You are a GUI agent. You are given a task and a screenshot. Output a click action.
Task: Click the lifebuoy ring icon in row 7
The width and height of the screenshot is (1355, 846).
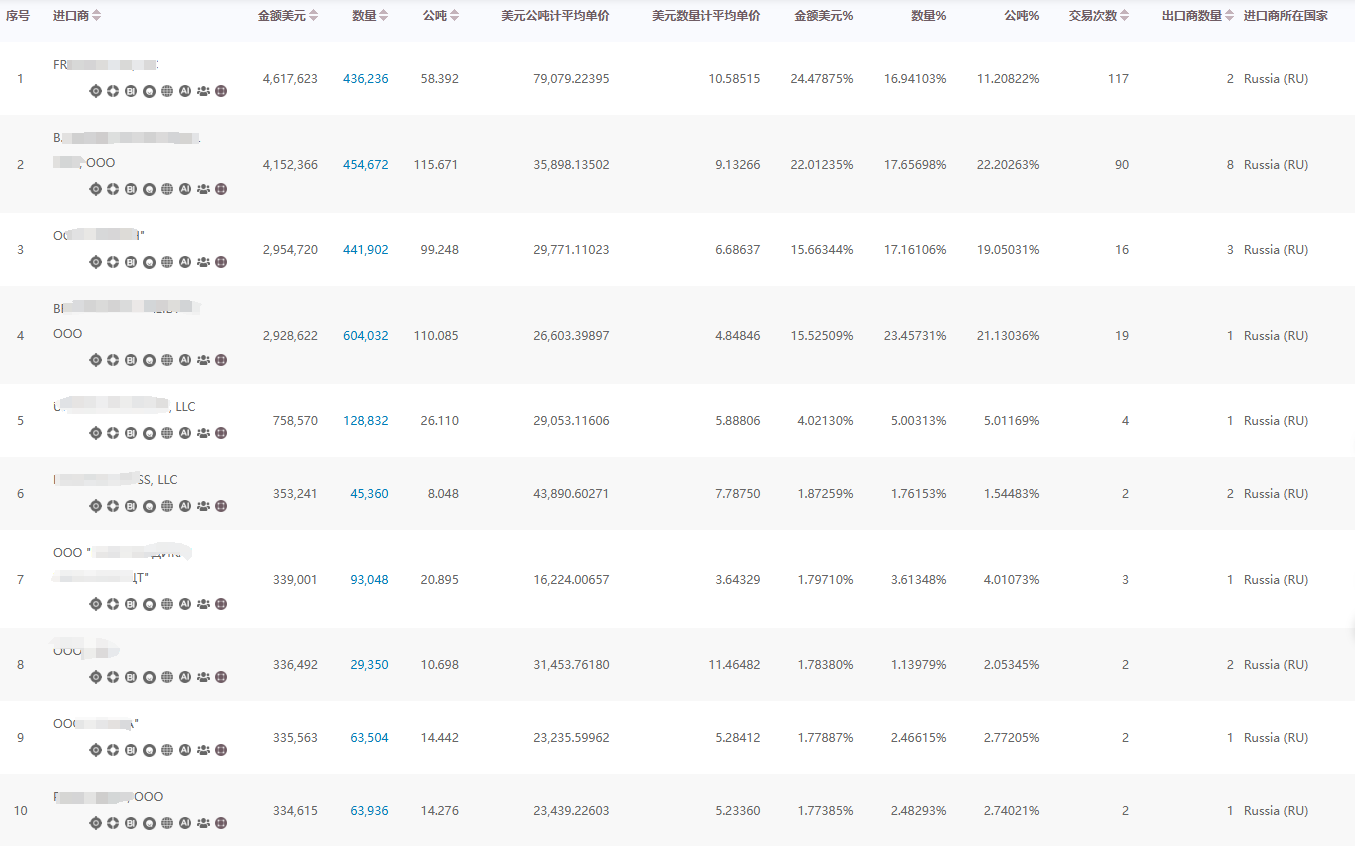pyautogui.click(x=113, y=604)
